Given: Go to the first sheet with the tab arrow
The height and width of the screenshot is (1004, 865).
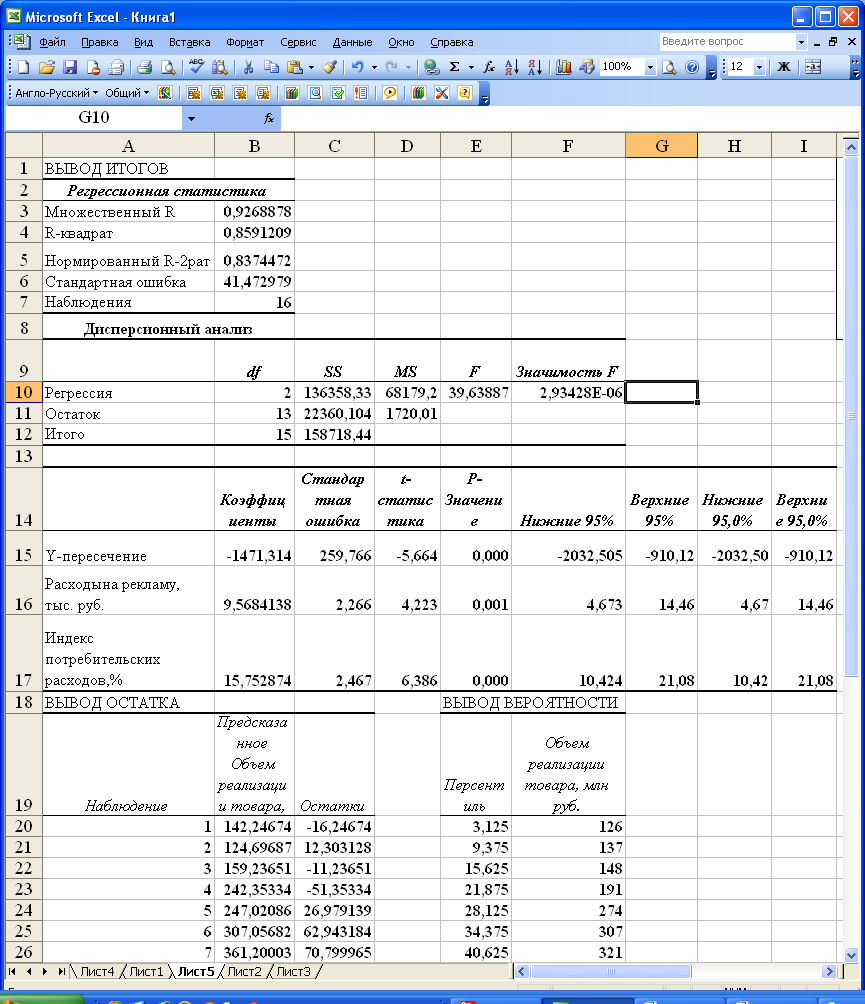Looking at the screenshot, I should click(x=12, y=971).
